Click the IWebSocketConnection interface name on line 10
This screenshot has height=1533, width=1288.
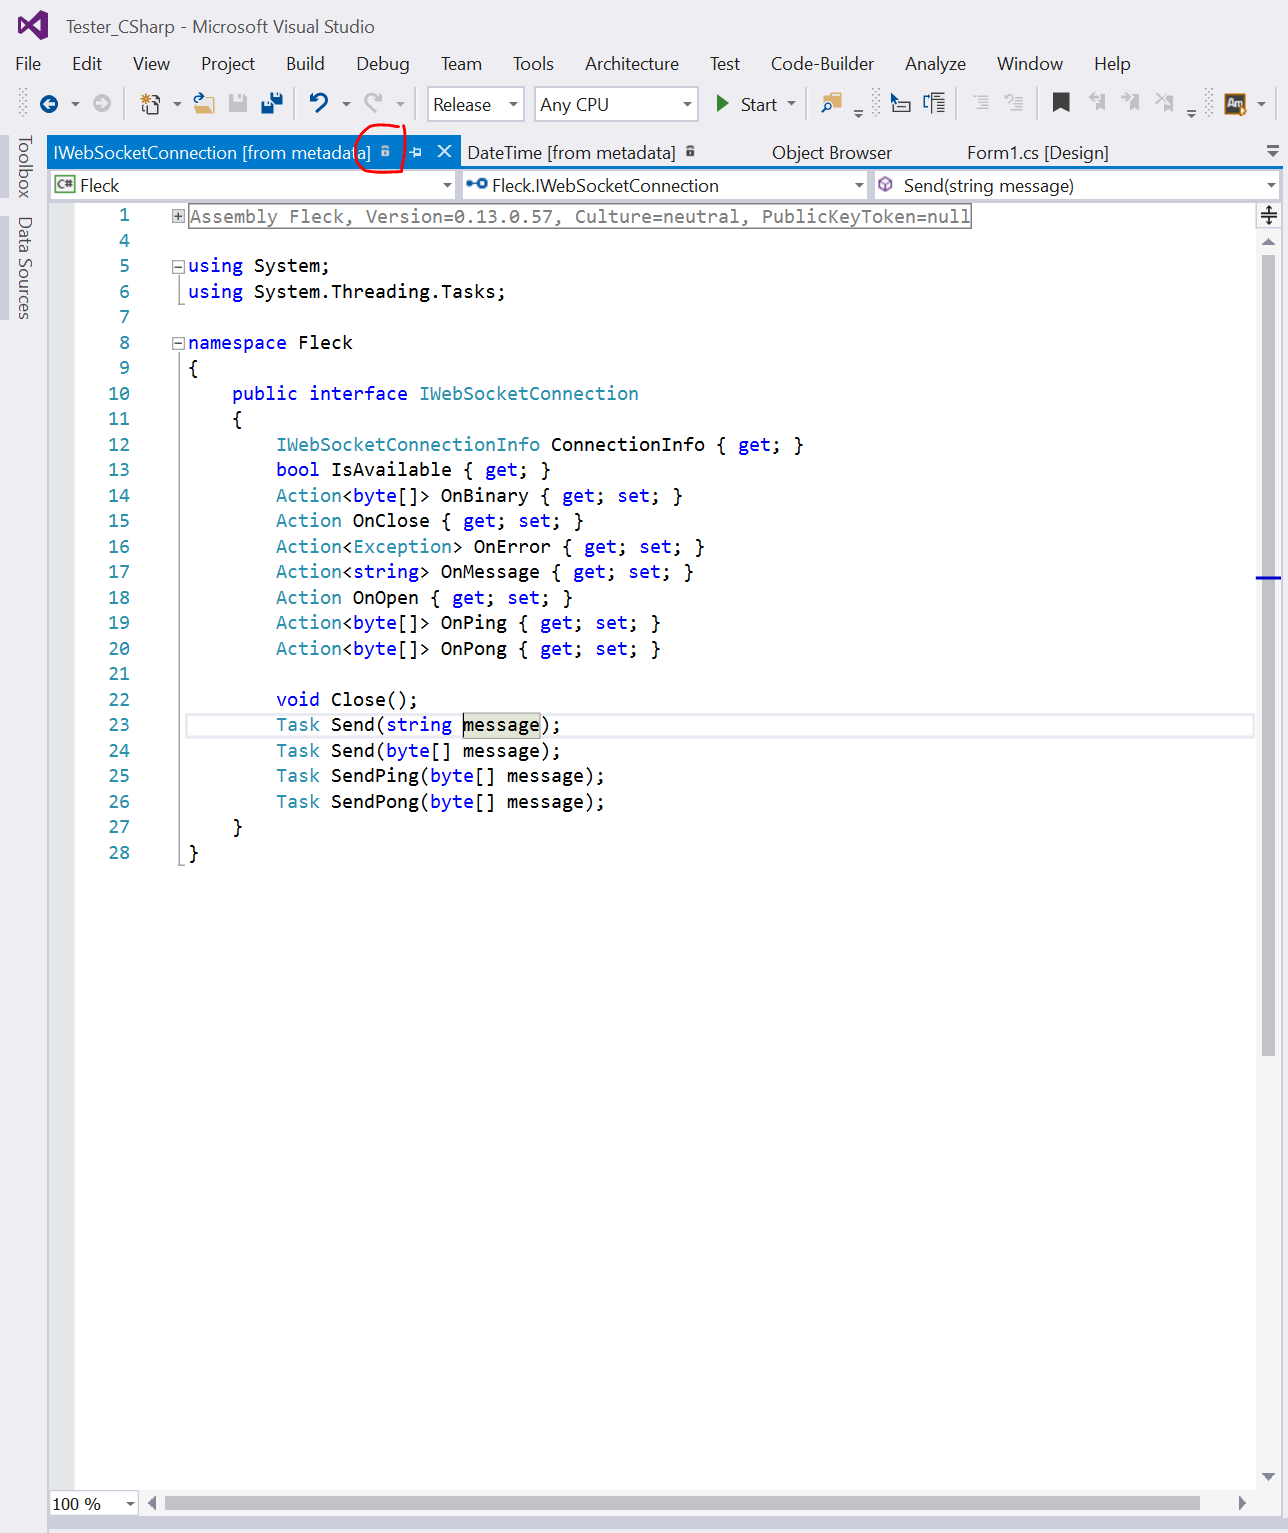pos(529,394)
